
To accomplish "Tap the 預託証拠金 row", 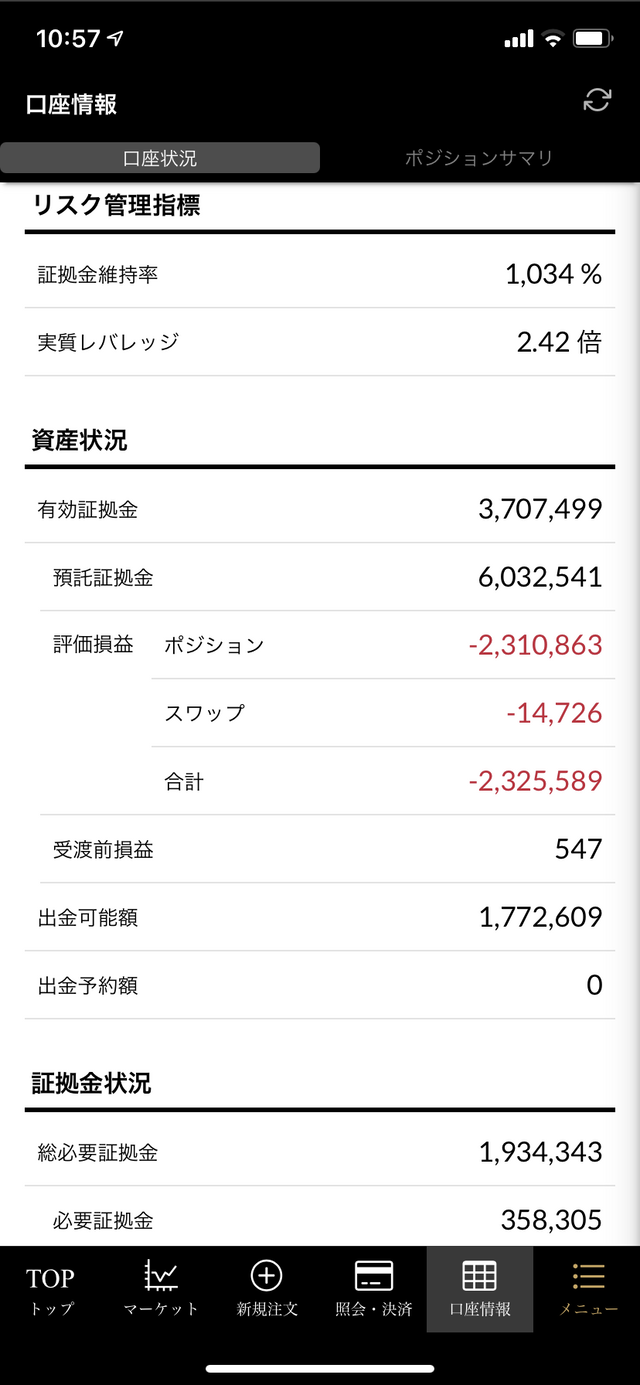I will [x=328, y=577].
